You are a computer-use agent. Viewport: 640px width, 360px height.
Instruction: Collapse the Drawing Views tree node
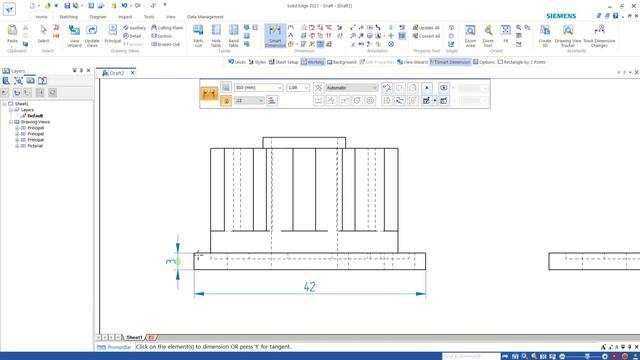pos(11,122)
